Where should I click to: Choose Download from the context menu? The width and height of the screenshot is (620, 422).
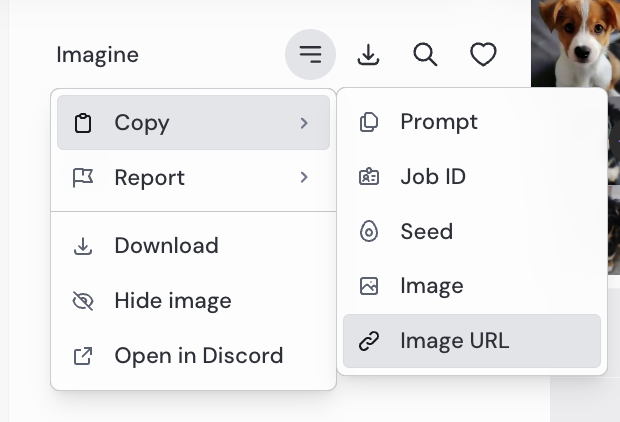point(193,246)
